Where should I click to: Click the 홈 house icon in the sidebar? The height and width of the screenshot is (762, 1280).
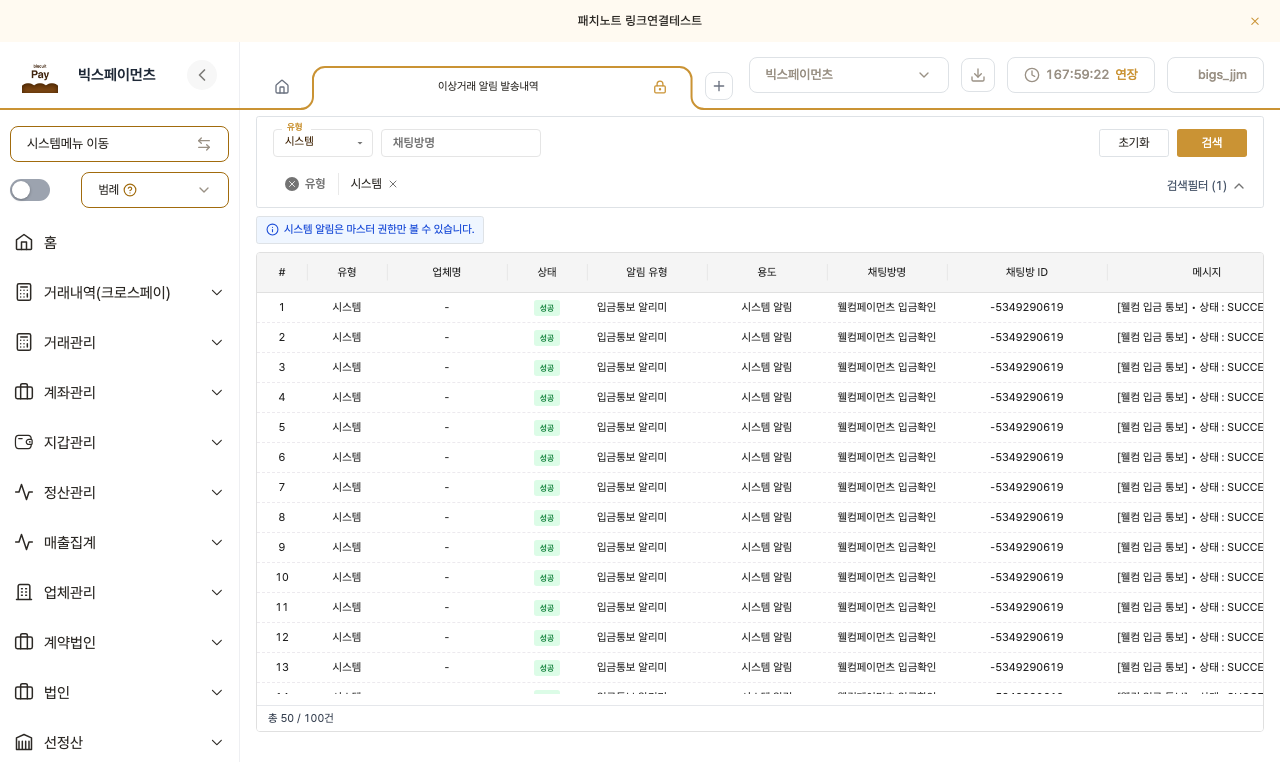[x=24, y=242]
